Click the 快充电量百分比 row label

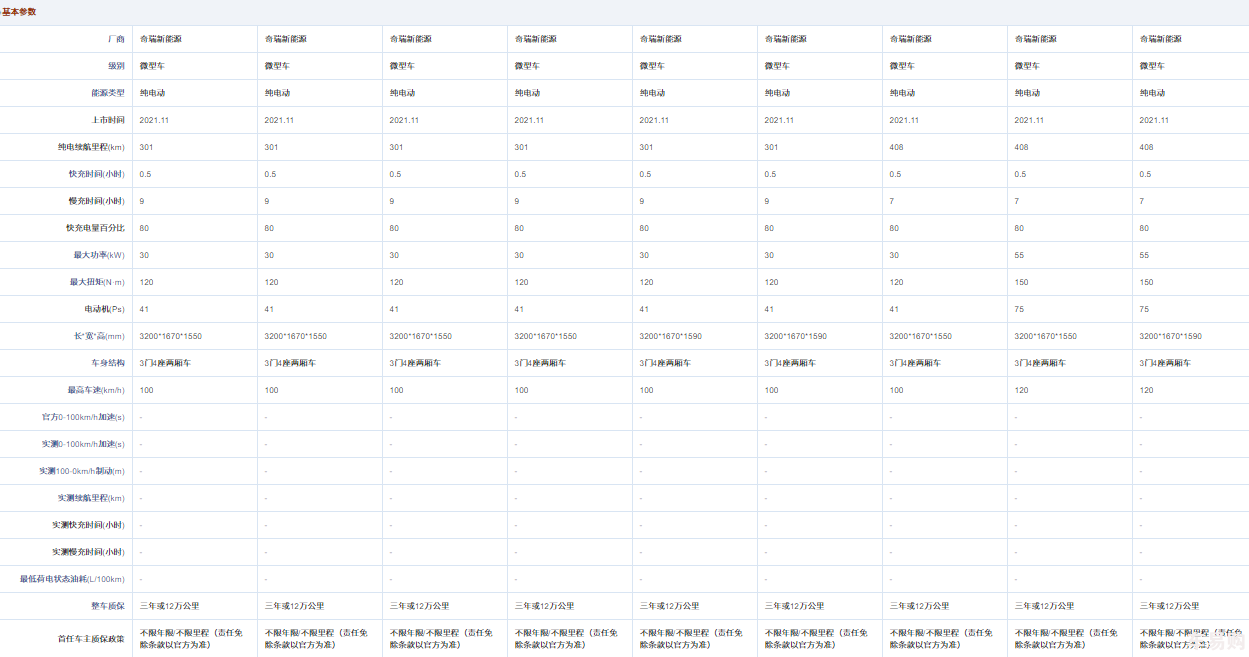(95, 228)
